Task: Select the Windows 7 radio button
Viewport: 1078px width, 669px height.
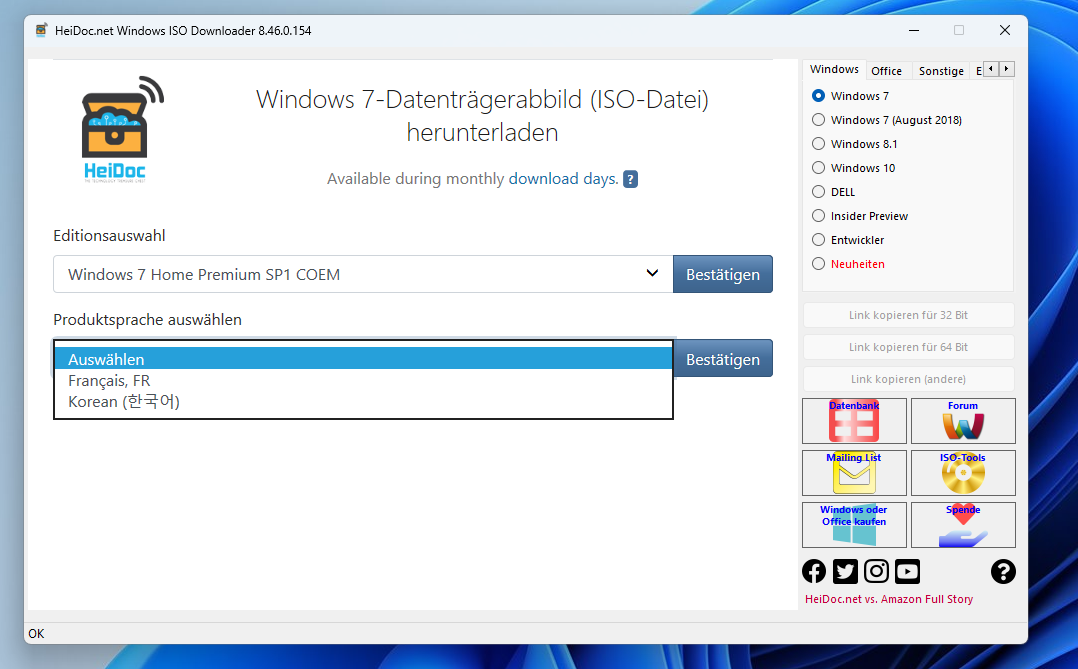Action: click(x=818, y=96)
